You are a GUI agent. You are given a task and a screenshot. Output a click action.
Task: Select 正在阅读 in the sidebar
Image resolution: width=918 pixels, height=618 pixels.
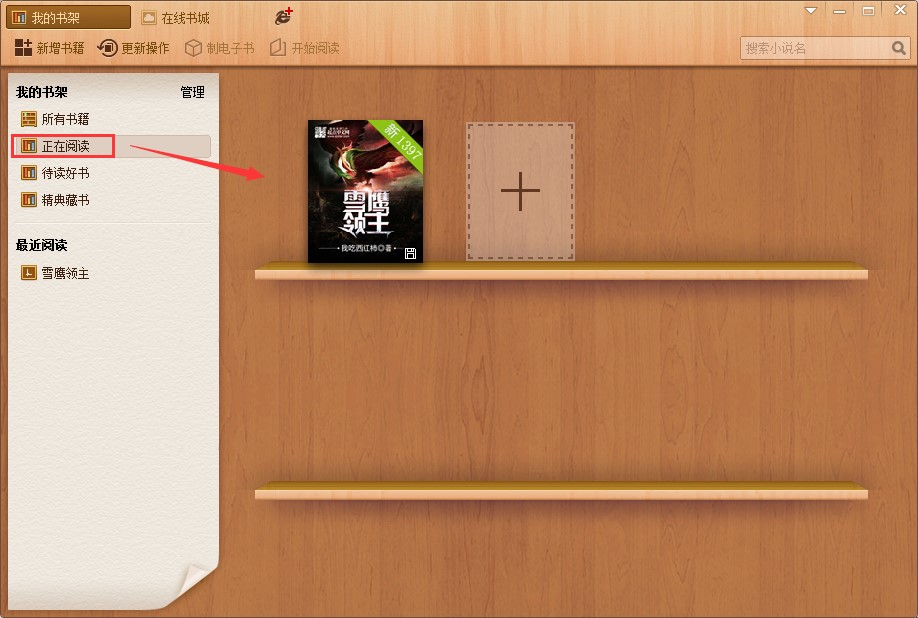click(x=111, y=146)
